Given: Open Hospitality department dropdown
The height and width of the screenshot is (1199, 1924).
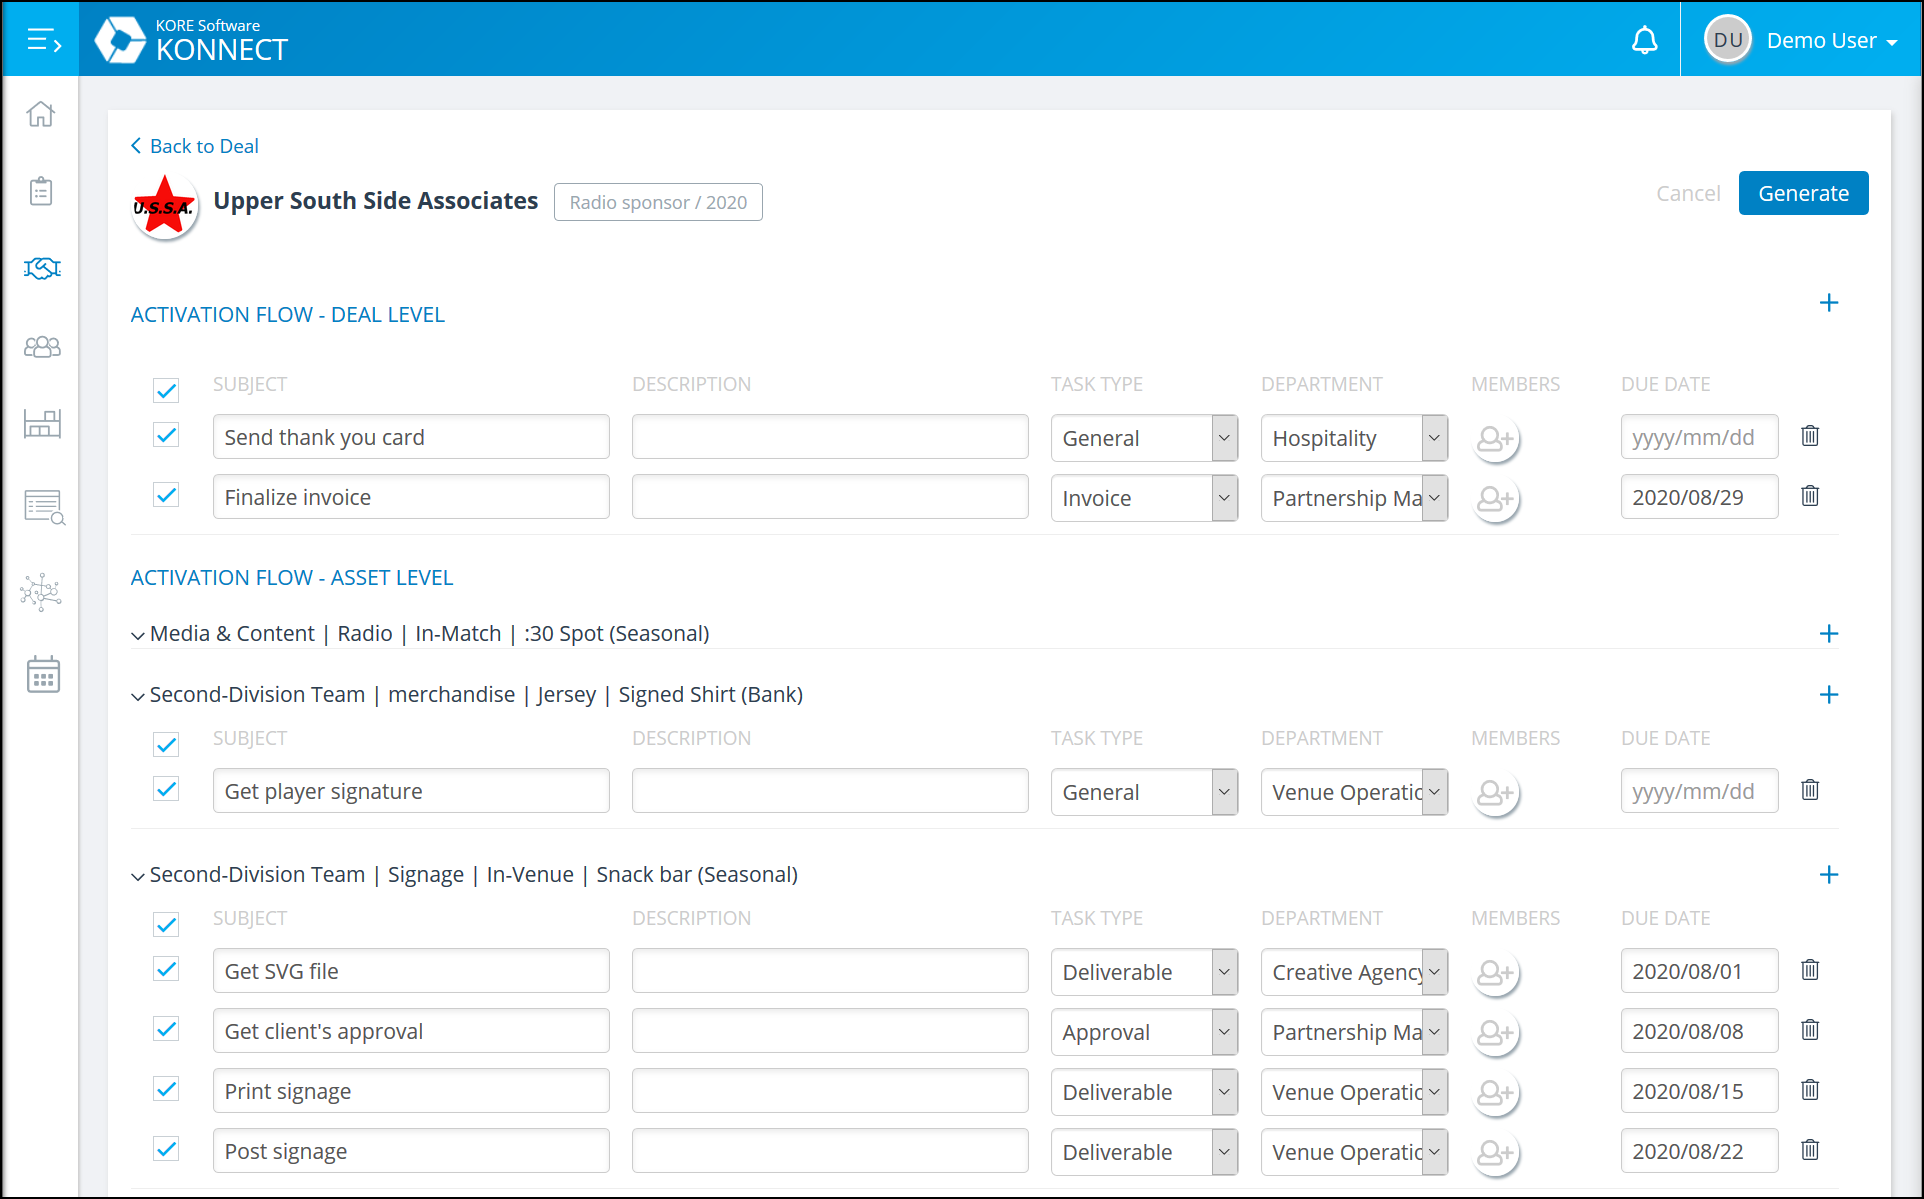Looking at the screenshot, I should [1354, 438].
